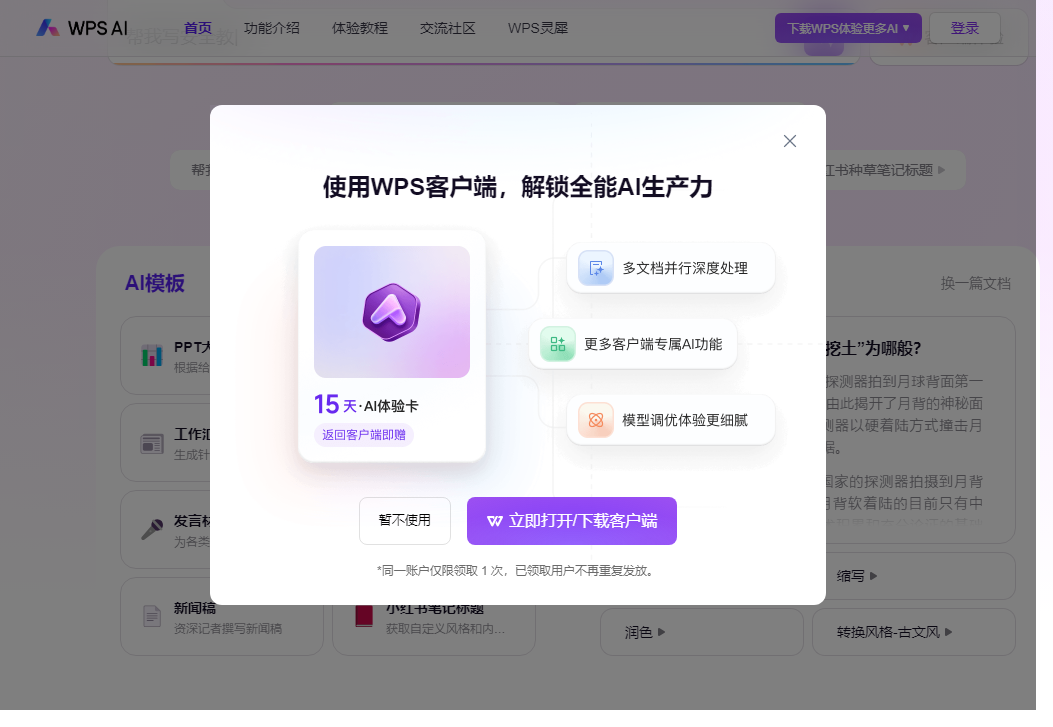The height and width of the screenshot is (727, 1053).
Task: Click 换一篇文档 link
Action: [x=975, y=283]
